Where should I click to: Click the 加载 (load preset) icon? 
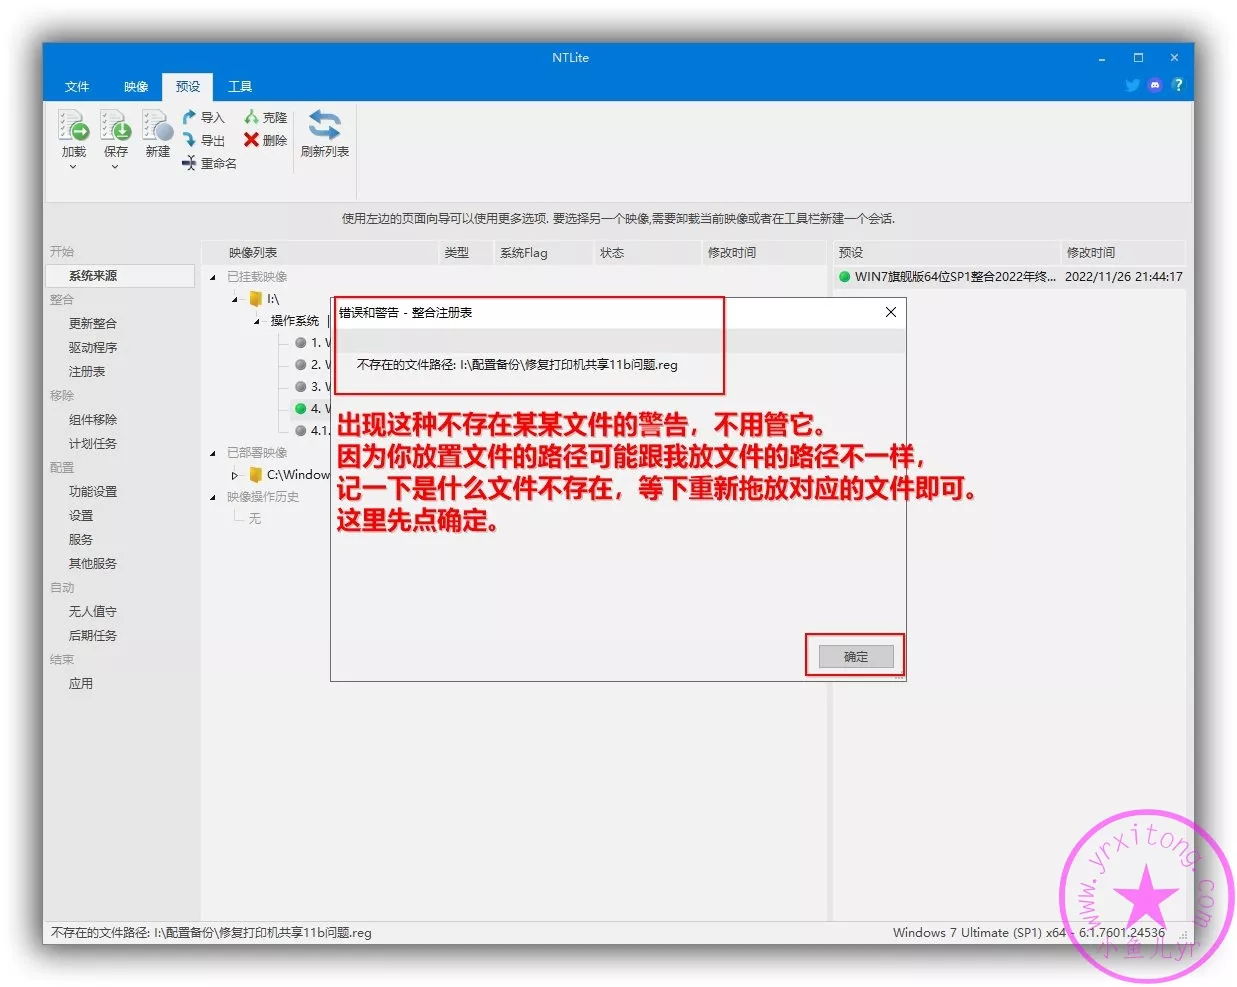(x=74, y=126)
